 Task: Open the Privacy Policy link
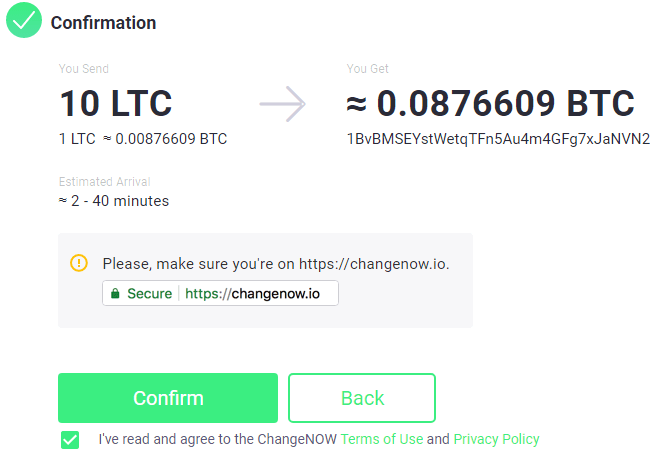click(496, 439)
